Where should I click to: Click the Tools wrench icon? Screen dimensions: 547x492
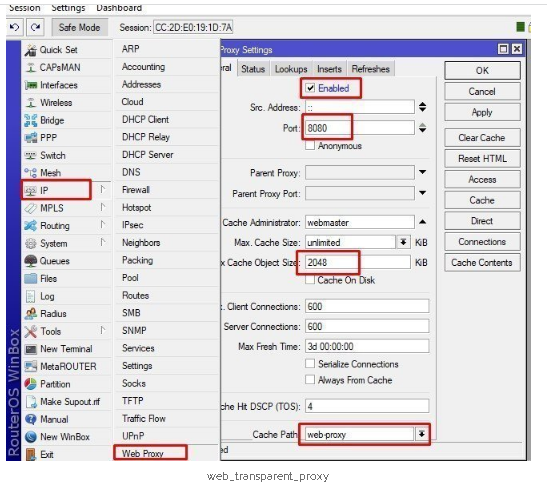pos(31,331)
